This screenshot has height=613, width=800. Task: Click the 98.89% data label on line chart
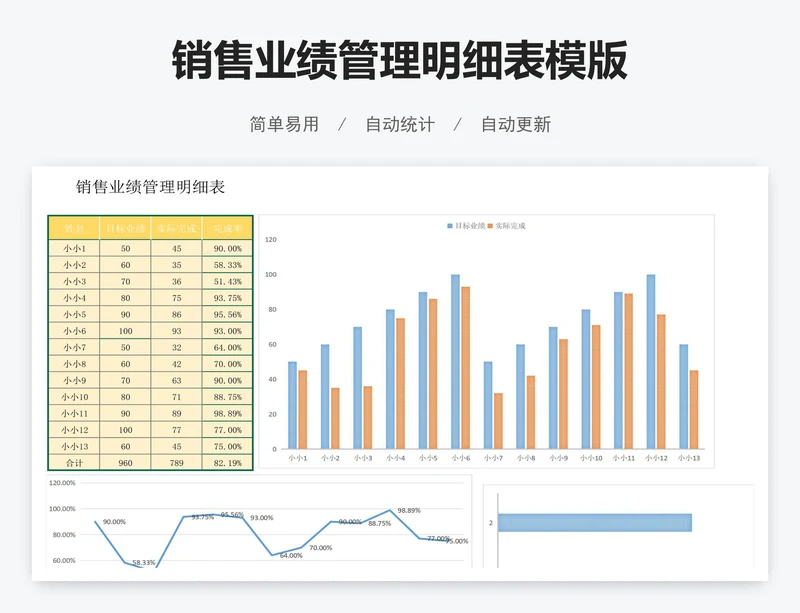(409, 510)
